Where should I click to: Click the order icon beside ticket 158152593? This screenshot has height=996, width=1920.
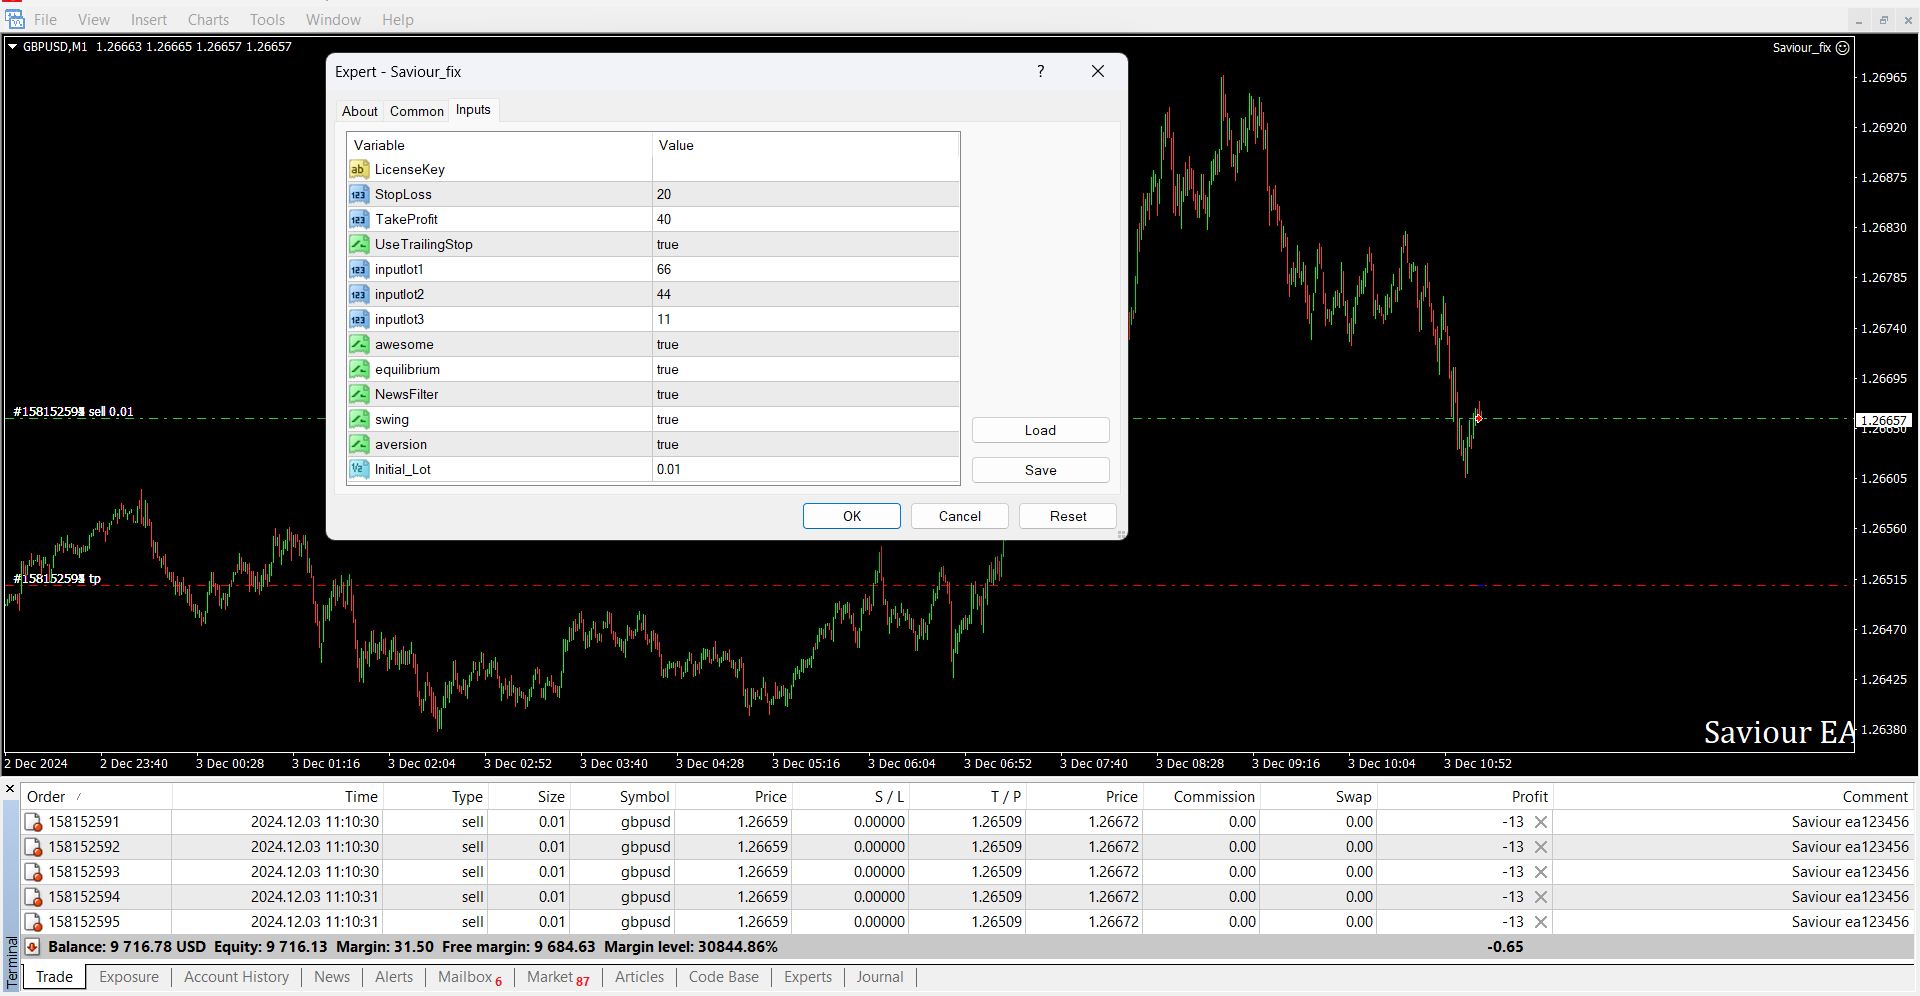[33, 872]
